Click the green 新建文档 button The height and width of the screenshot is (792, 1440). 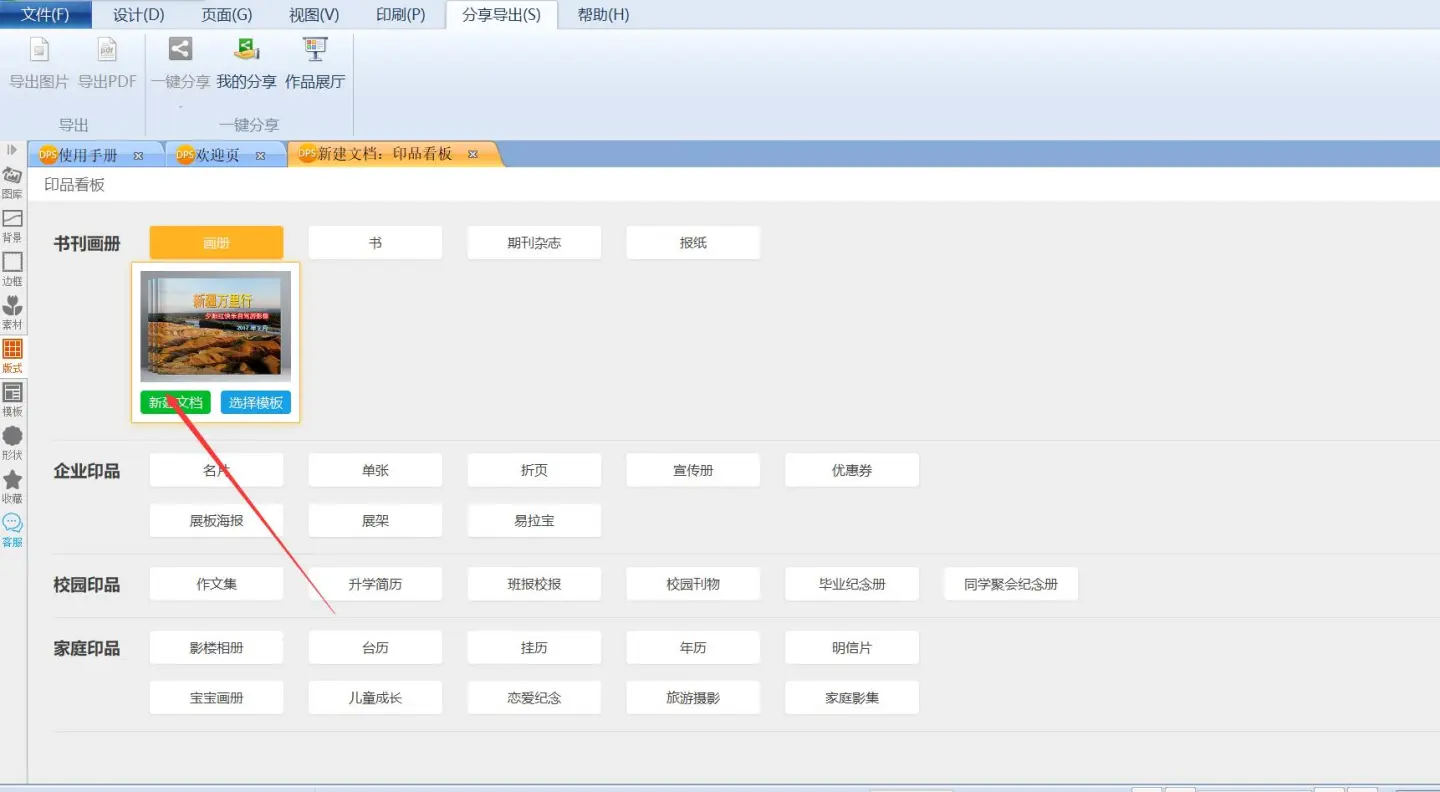pyautogui.click(x=175, y=402)
